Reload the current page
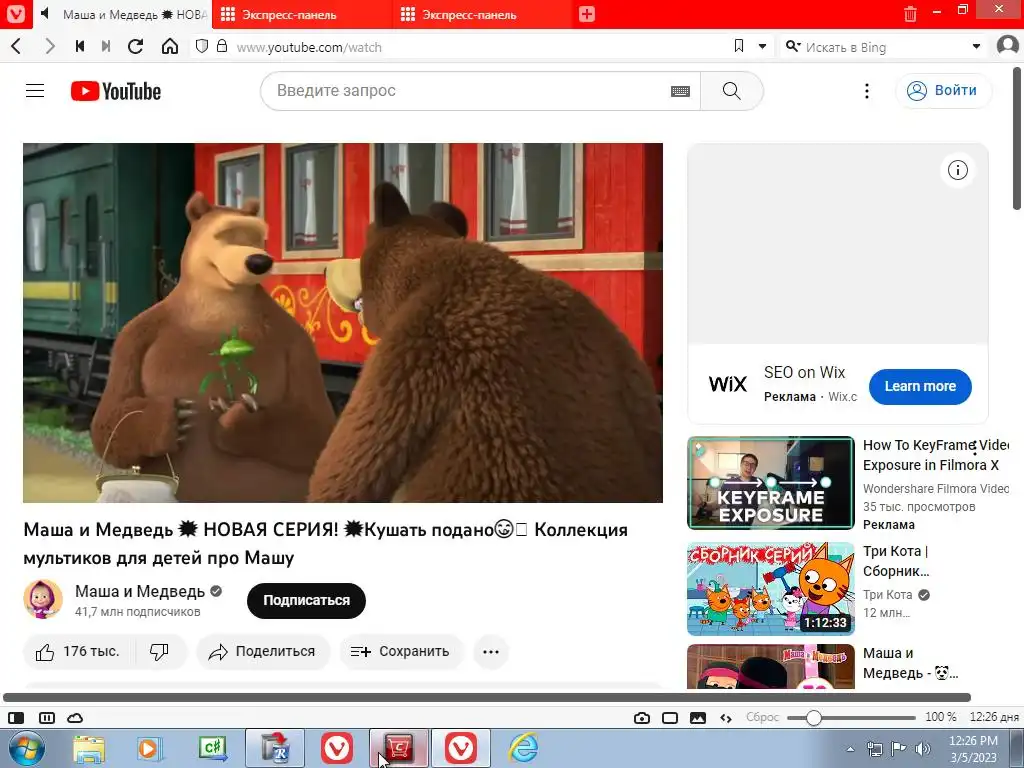The height and width of the screenshot is (768, 1024). pyautogui.click(x=135, y=46)
